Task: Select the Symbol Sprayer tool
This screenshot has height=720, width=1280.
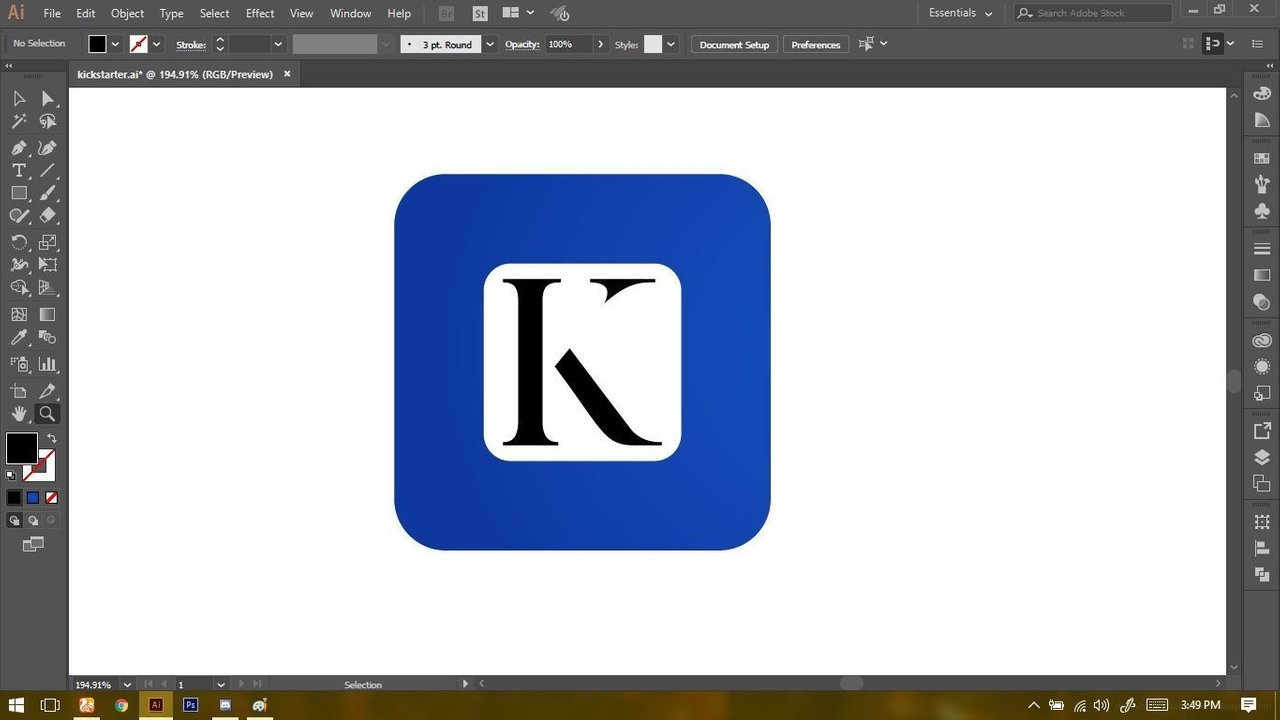Action: (x=19, y=364)
